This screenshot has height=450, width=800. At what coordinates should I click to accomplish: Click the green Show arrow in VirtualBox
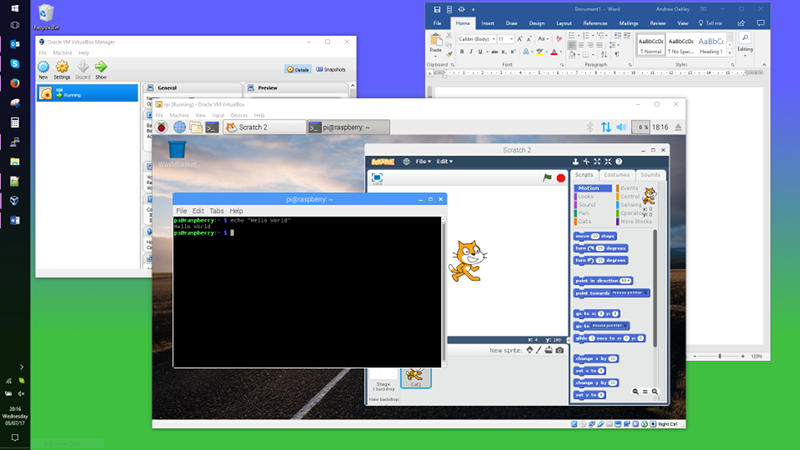101,68
